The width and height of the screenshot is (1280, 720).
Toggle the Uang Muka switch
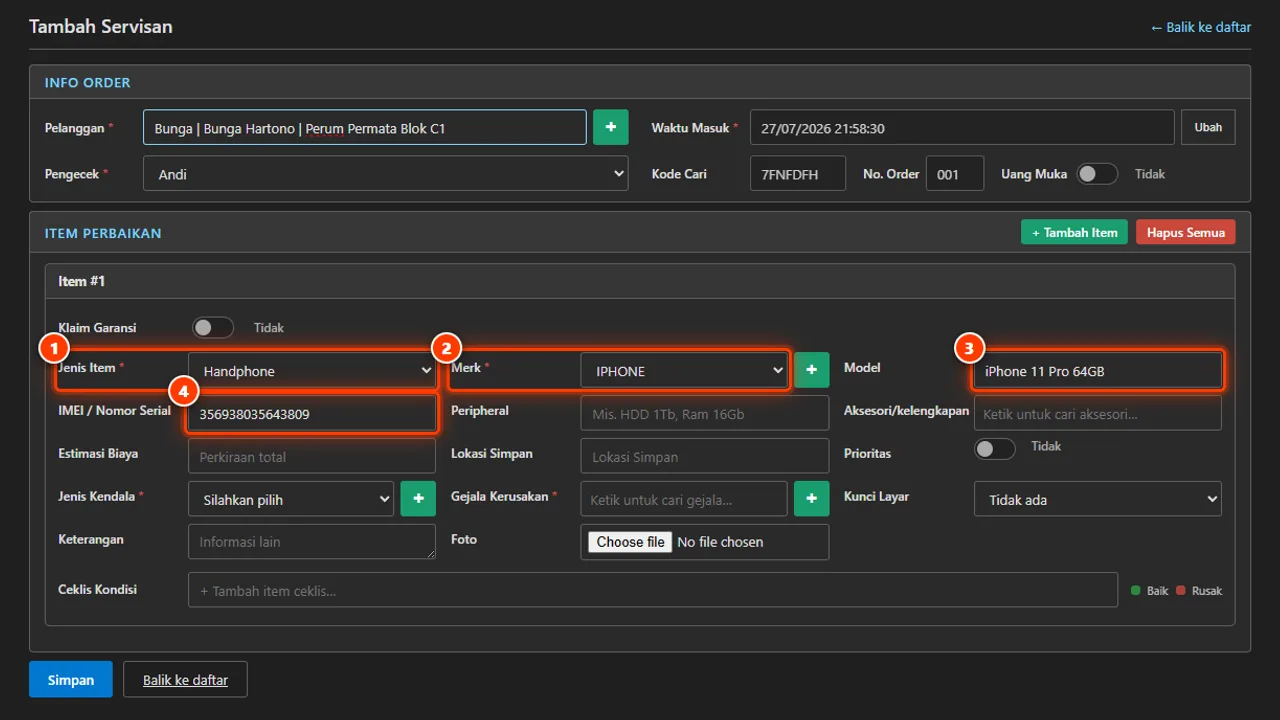point(1097,174)
